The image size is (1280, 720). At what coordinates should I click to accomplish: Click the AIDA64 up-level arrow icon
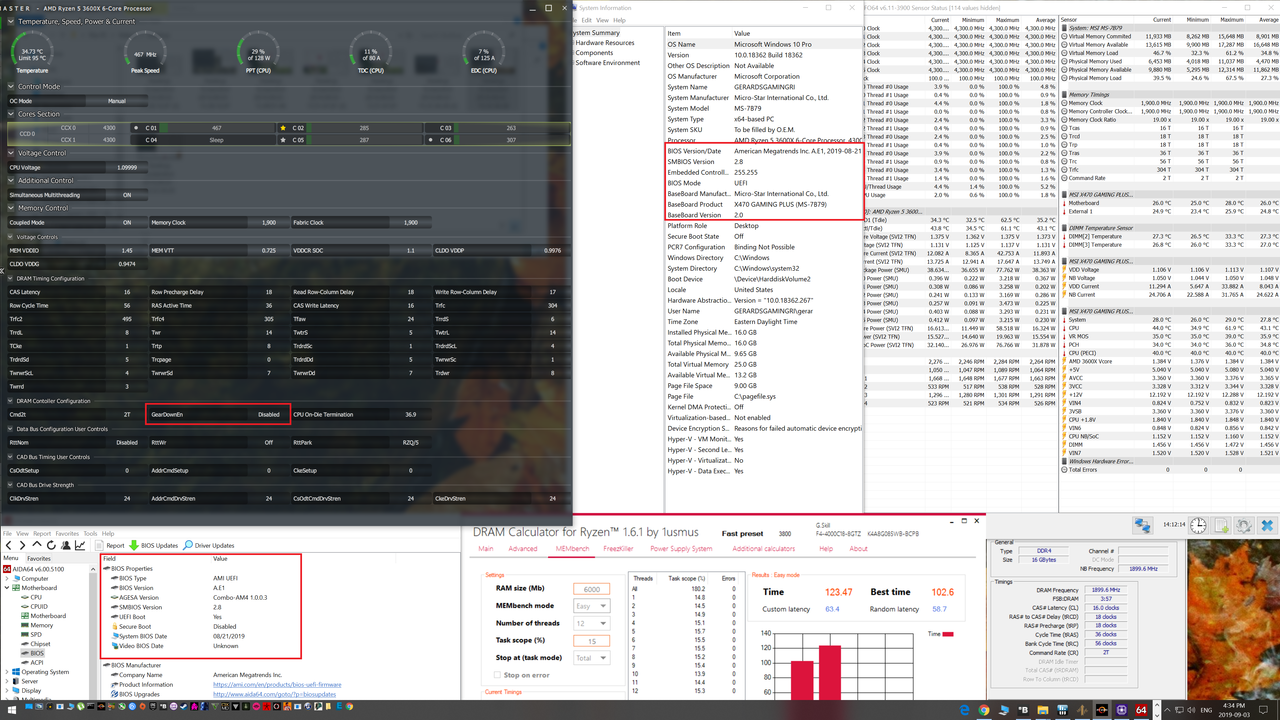point(37,545)
